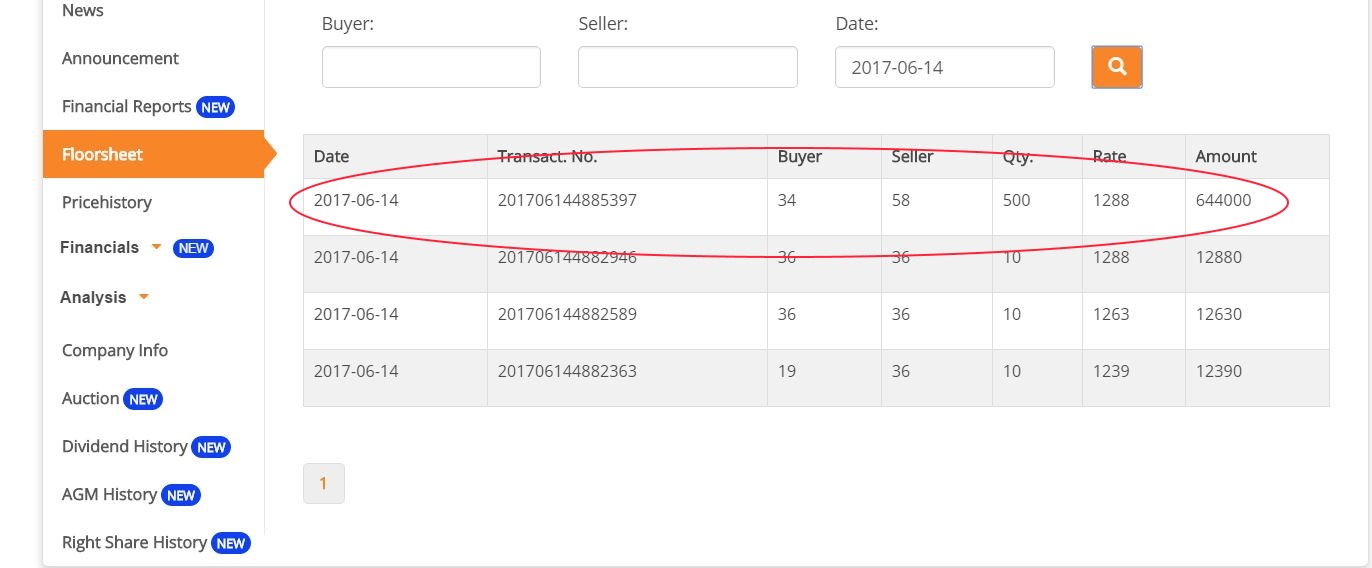This screenshot has width=1372, height=568.
Task: Open the Pricehistory menu item
Action: [107, 202]
